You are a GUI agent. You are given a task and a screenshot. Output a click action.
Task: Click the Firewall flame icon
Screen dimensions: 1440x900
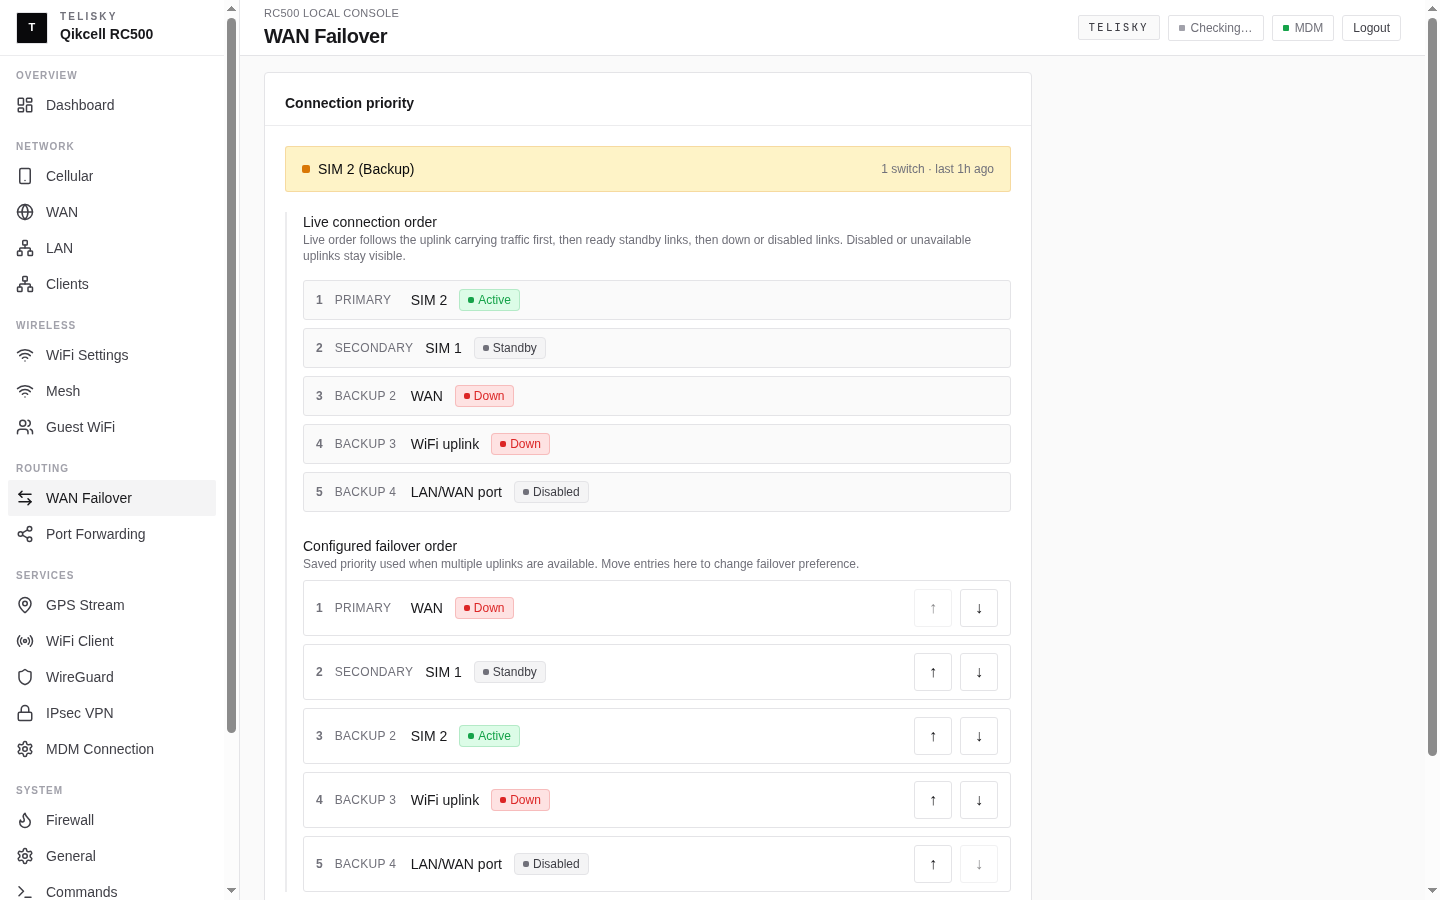25,820
